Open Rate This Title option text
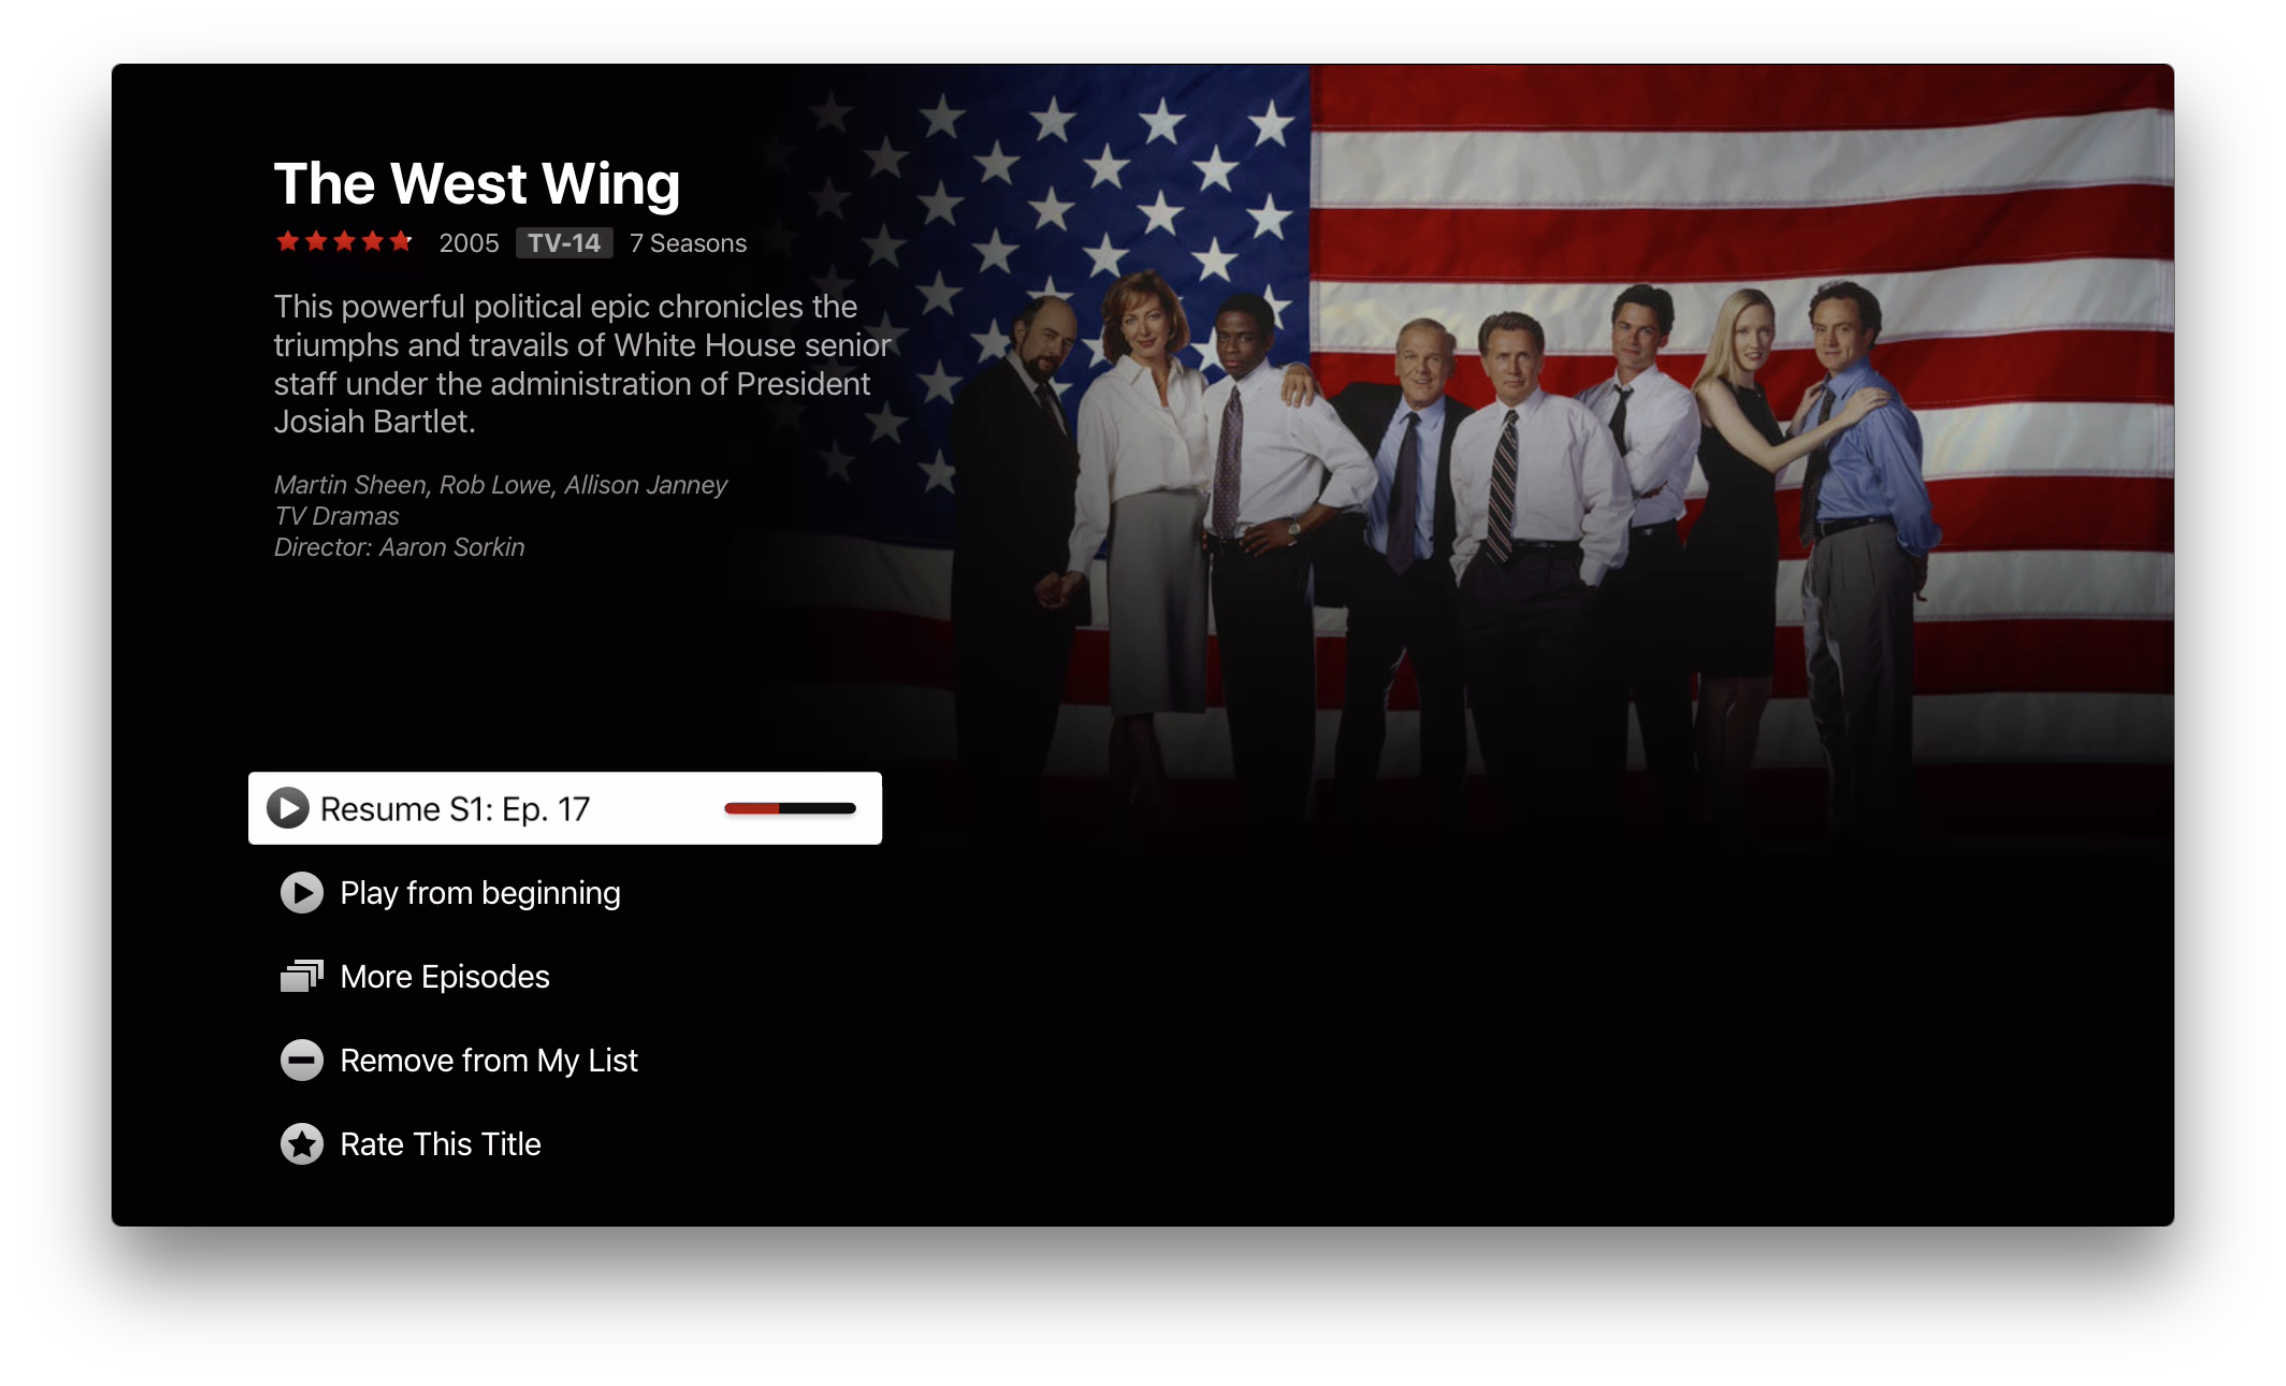Screen dimensions: 2286x1386 point(440,1144)
